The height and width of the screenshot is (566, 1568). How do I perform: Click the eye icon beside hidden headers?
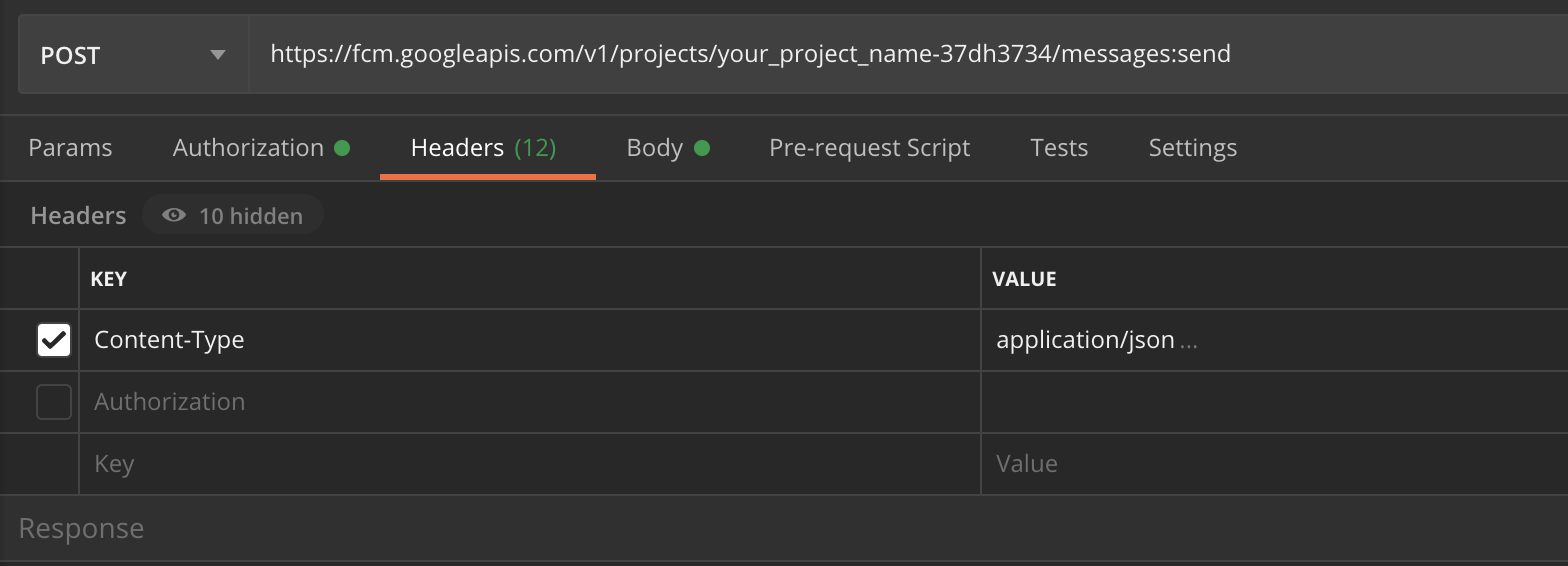click(x=174, y=216)
